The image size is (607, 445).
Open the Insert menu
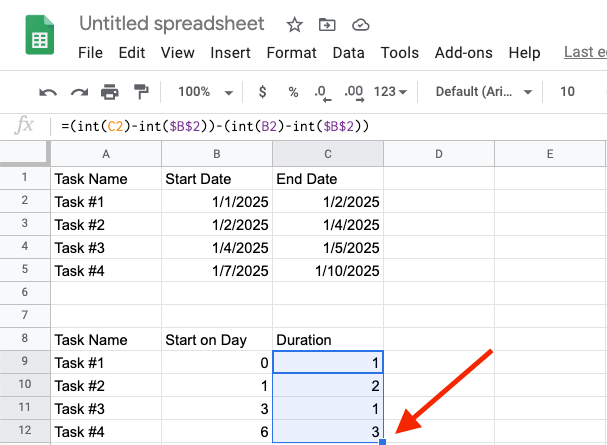231,52
